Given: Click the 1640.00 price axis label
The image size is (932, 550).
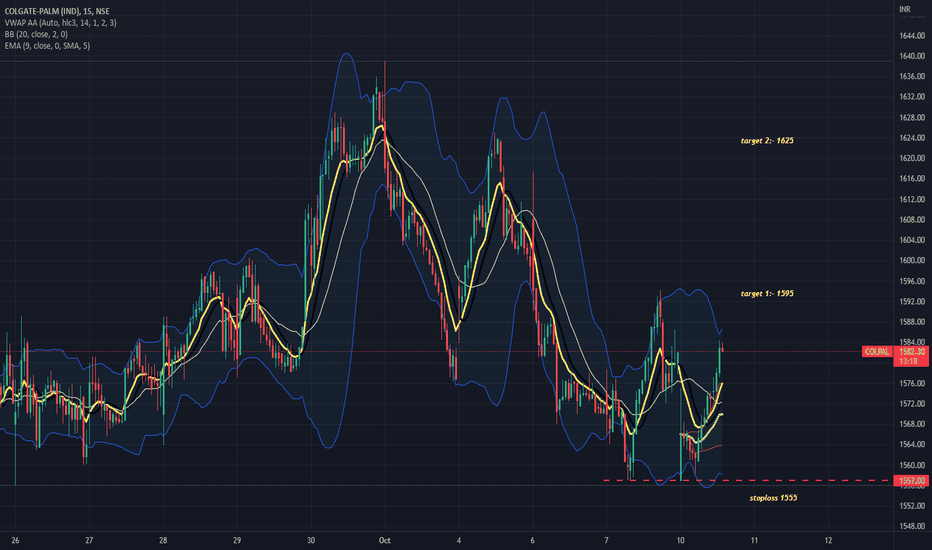Looking at the screenshot, I should pyautogui.click(x=912, y=56).
